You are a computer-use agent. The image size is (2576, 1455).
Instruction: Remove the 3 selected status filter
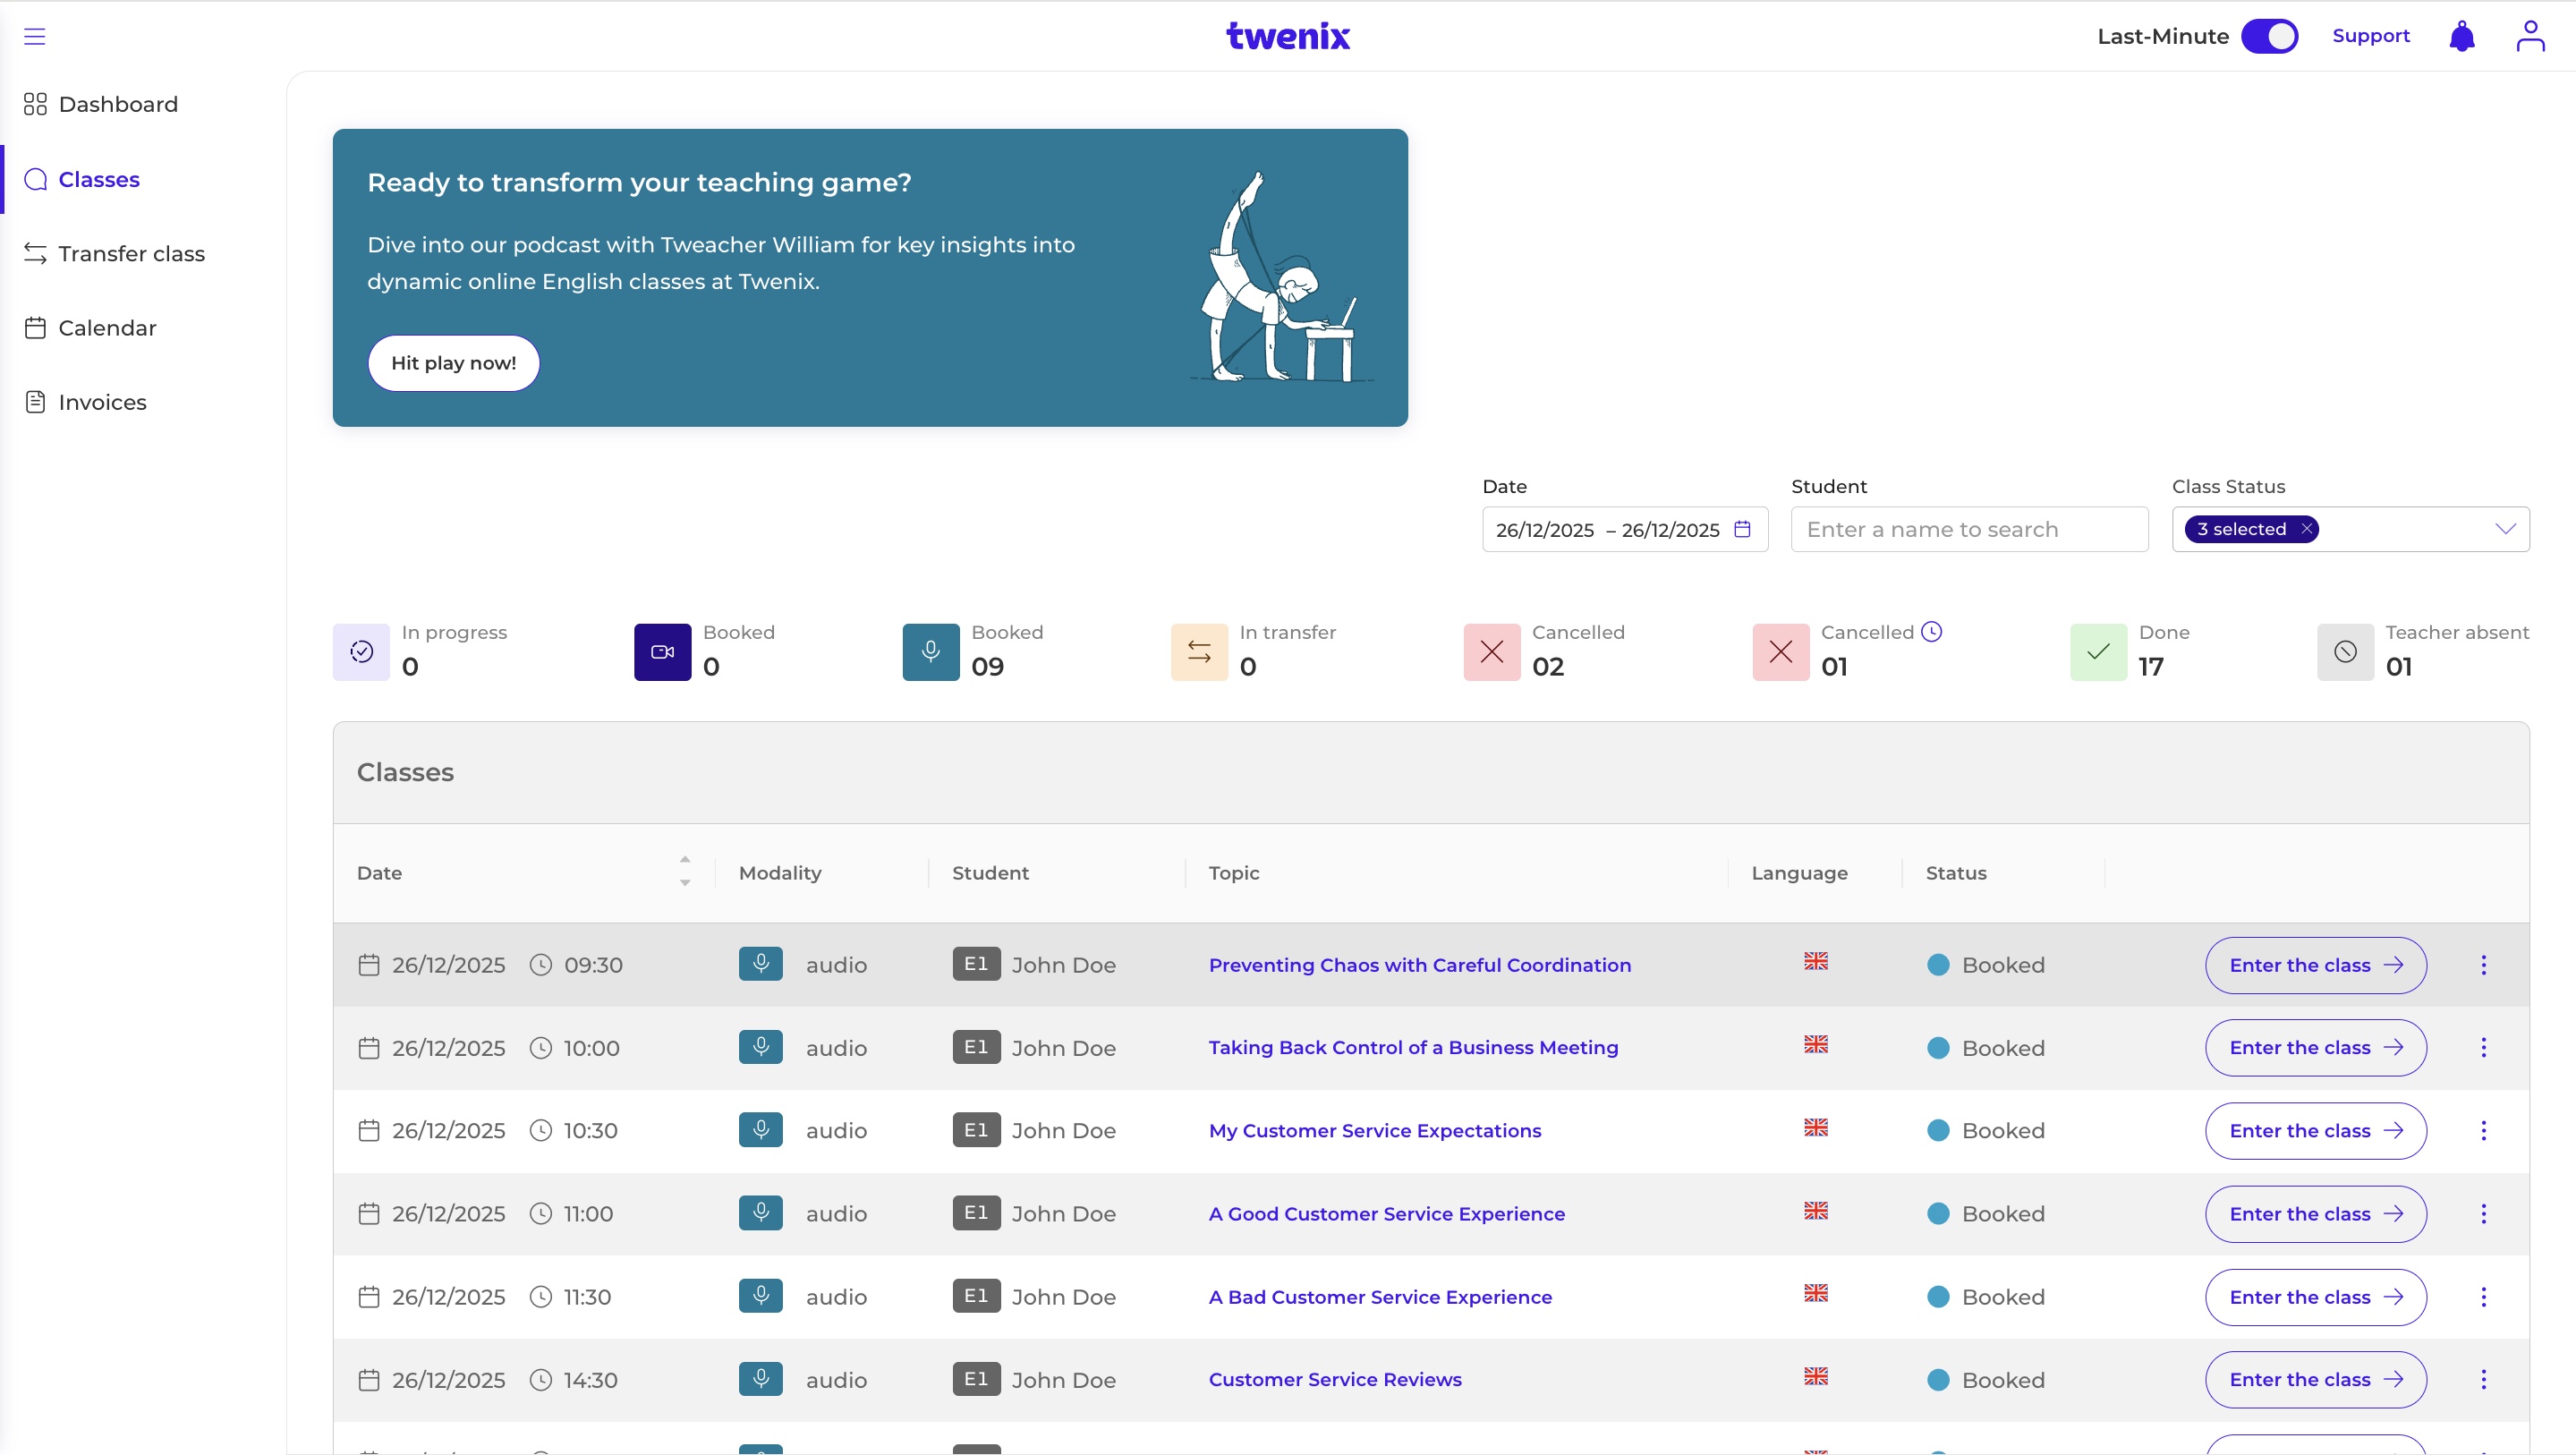(2307, 529)
